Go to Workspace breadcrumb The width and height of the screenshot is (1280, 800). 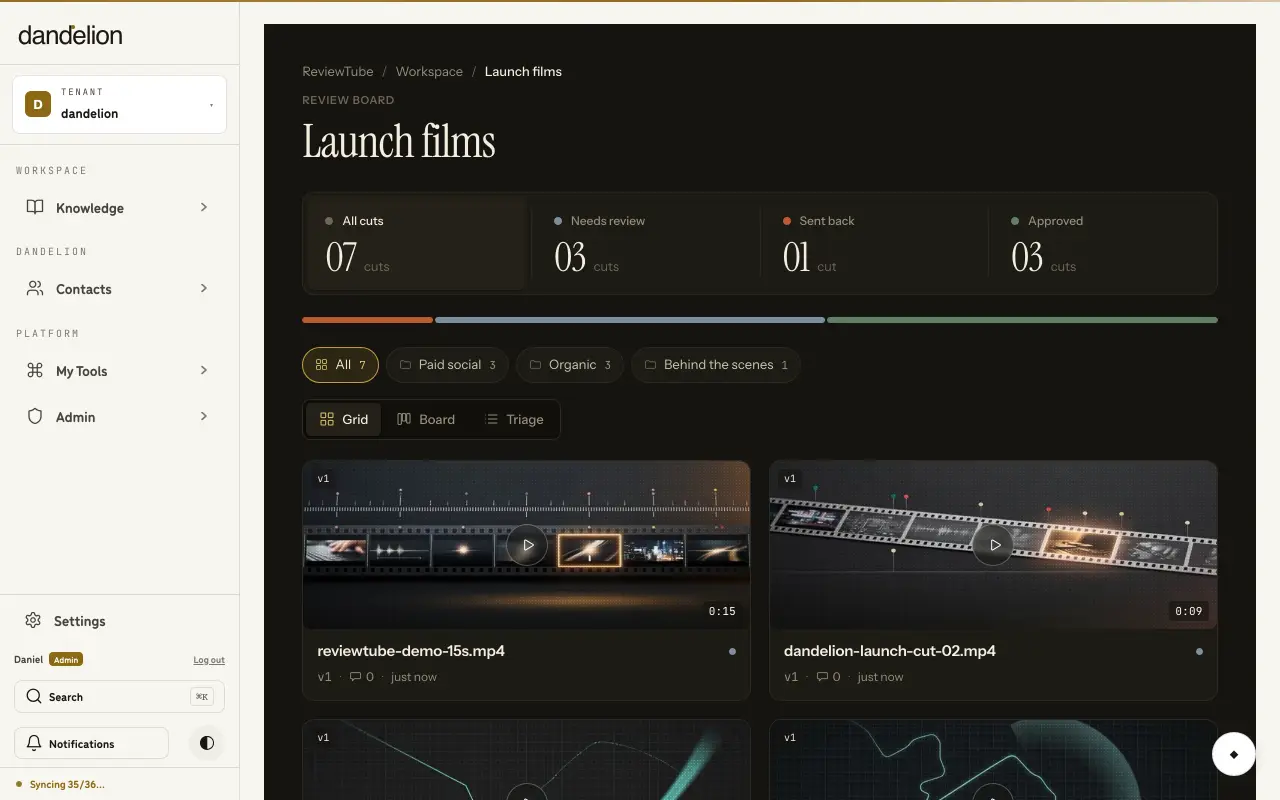429,72
